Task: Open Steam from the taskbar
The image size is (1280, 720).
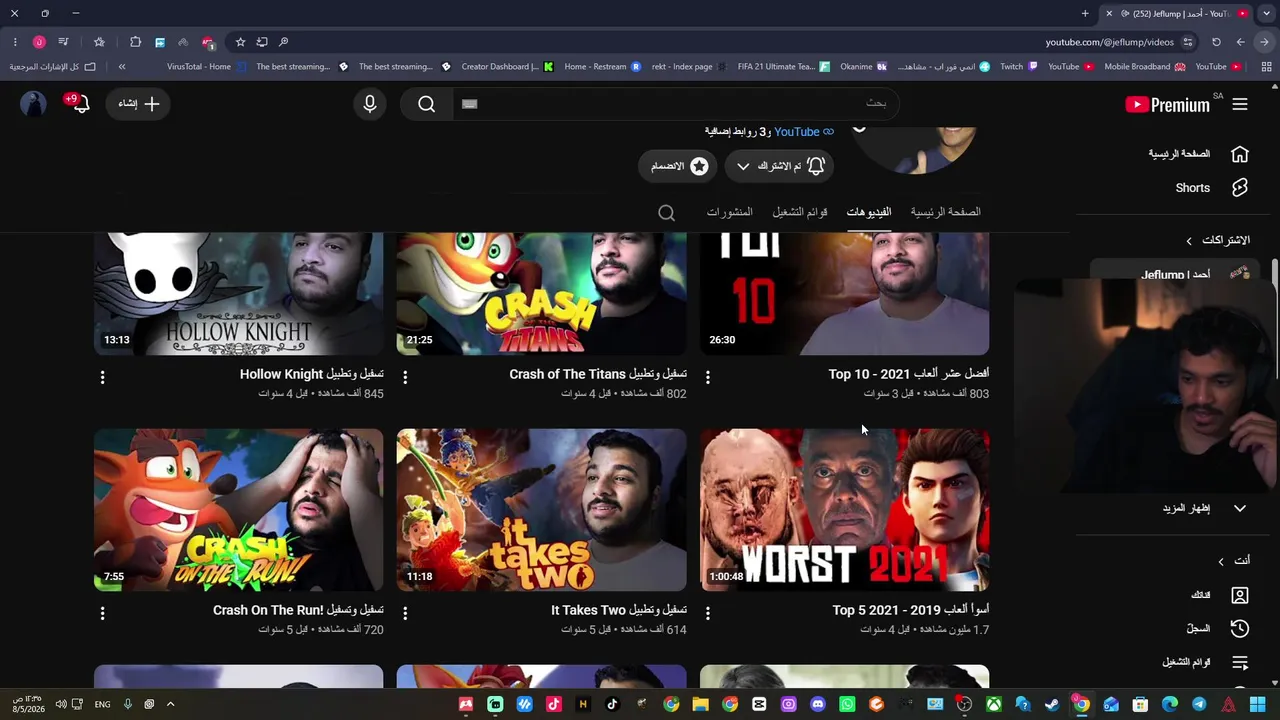Action: pos(1052,704)
